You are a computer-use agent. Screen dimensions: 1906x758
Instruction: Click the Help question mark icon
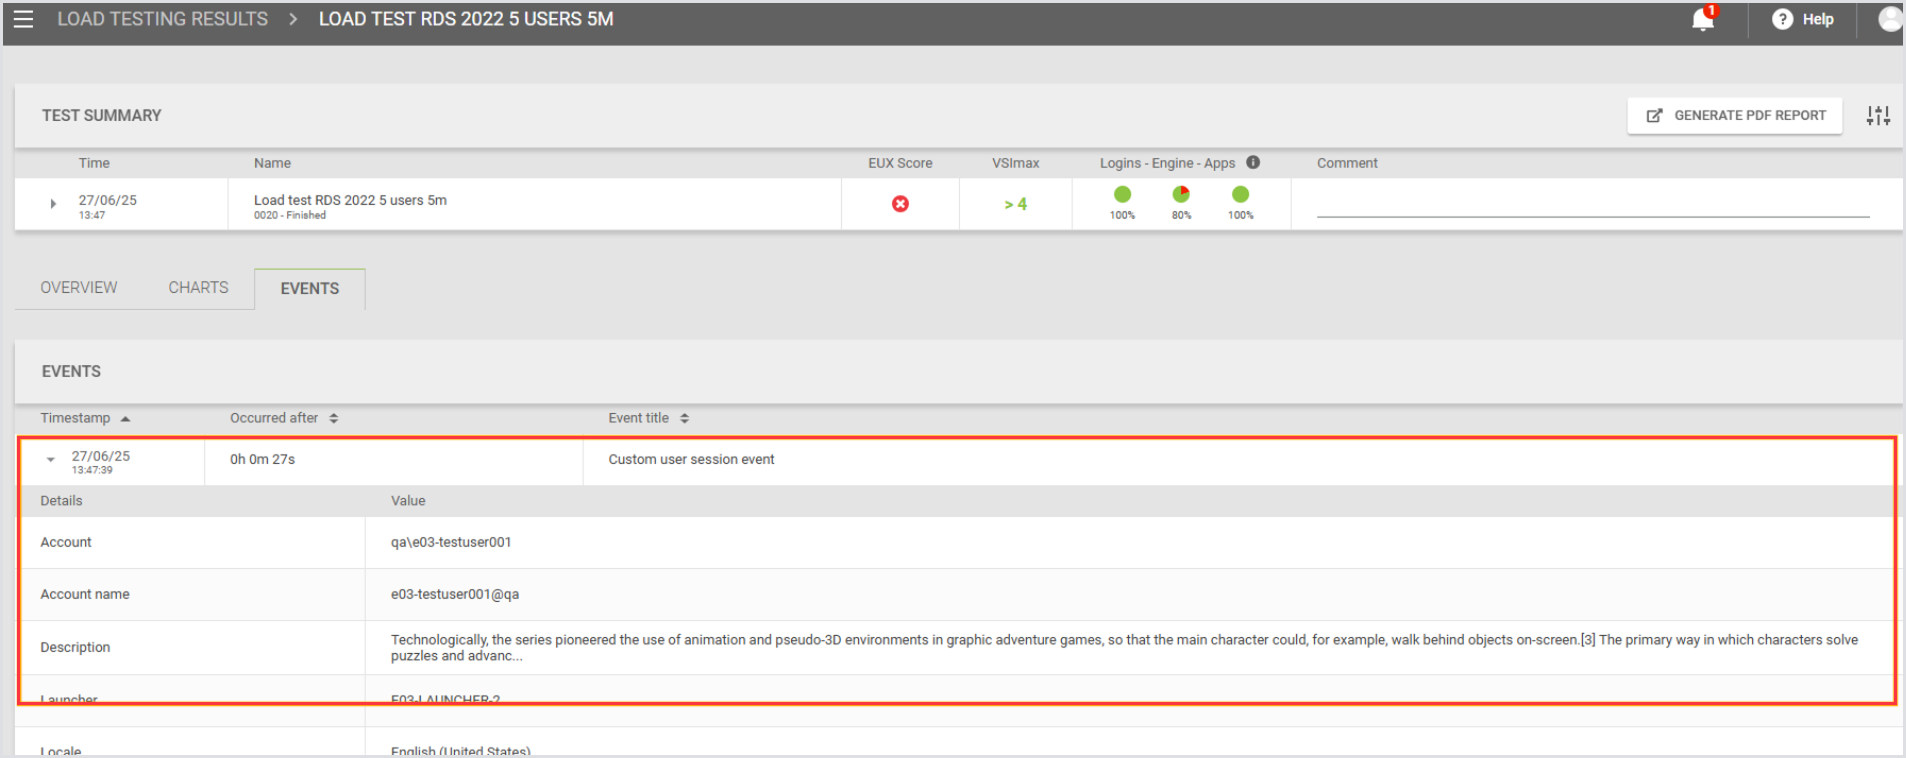pos(1782,19)
